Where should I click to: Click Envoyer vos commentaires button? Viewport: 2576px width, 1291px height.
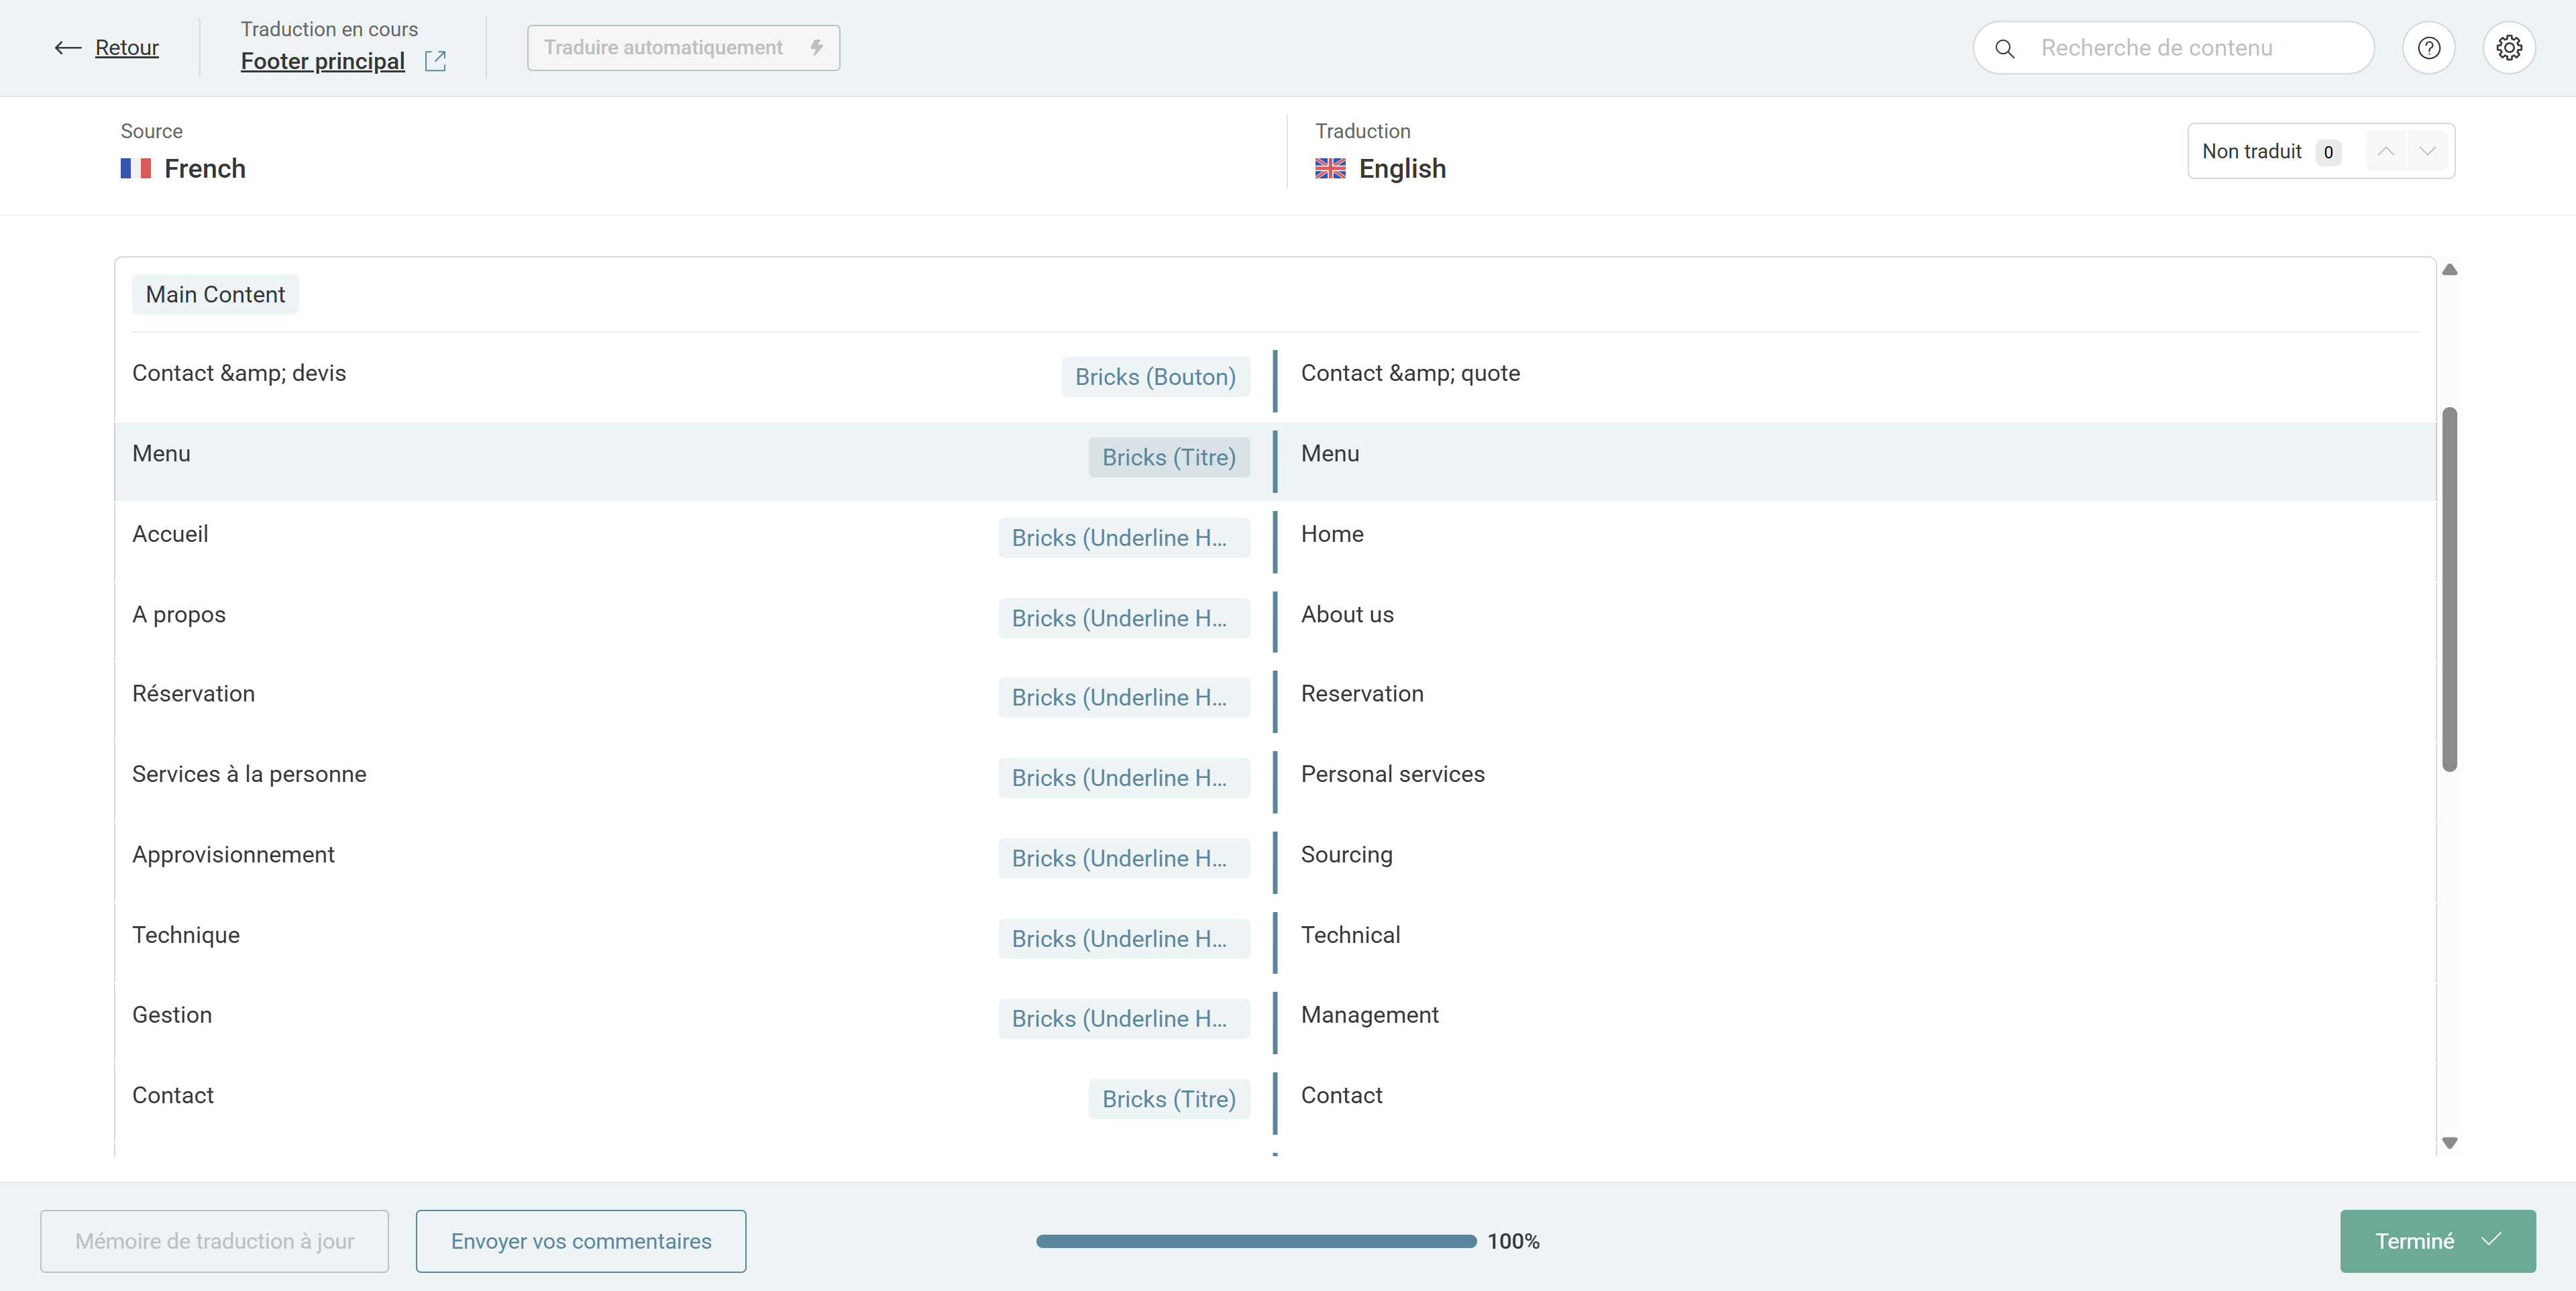pos(581,1241)
